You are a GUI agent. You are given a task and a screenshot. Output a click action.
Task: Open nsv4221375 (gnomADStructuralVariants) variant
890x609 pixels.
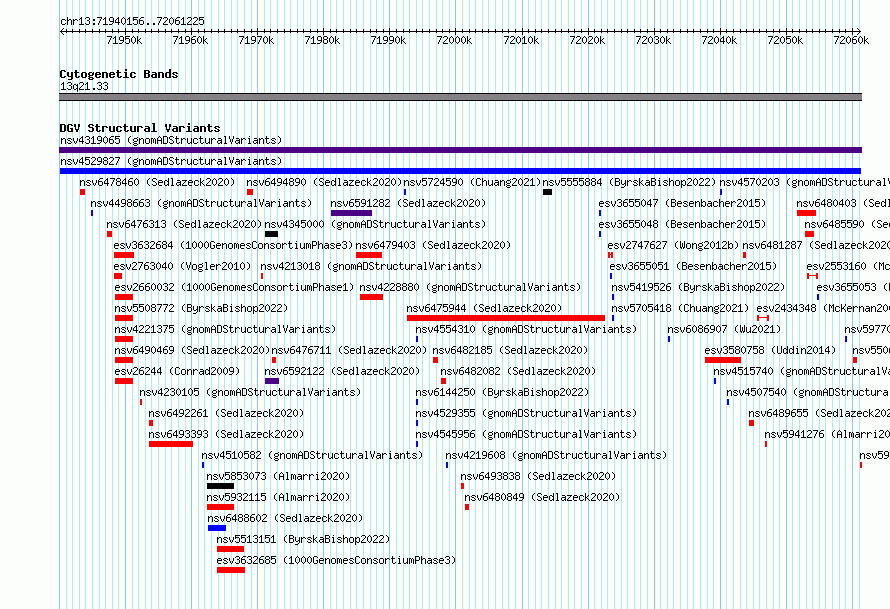[225, 329]
